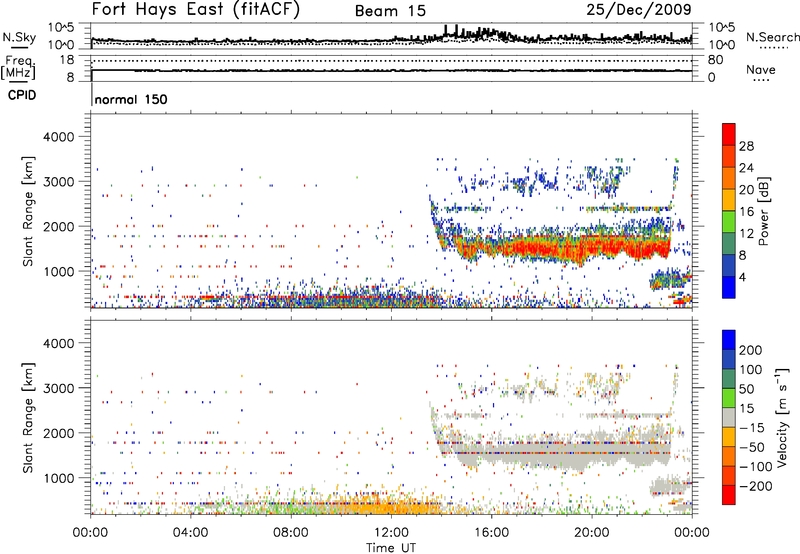This screenshot has width=800, height=554.
Task: Click the 'Power [dB]' colorbar label
Action: pos(763,211)
